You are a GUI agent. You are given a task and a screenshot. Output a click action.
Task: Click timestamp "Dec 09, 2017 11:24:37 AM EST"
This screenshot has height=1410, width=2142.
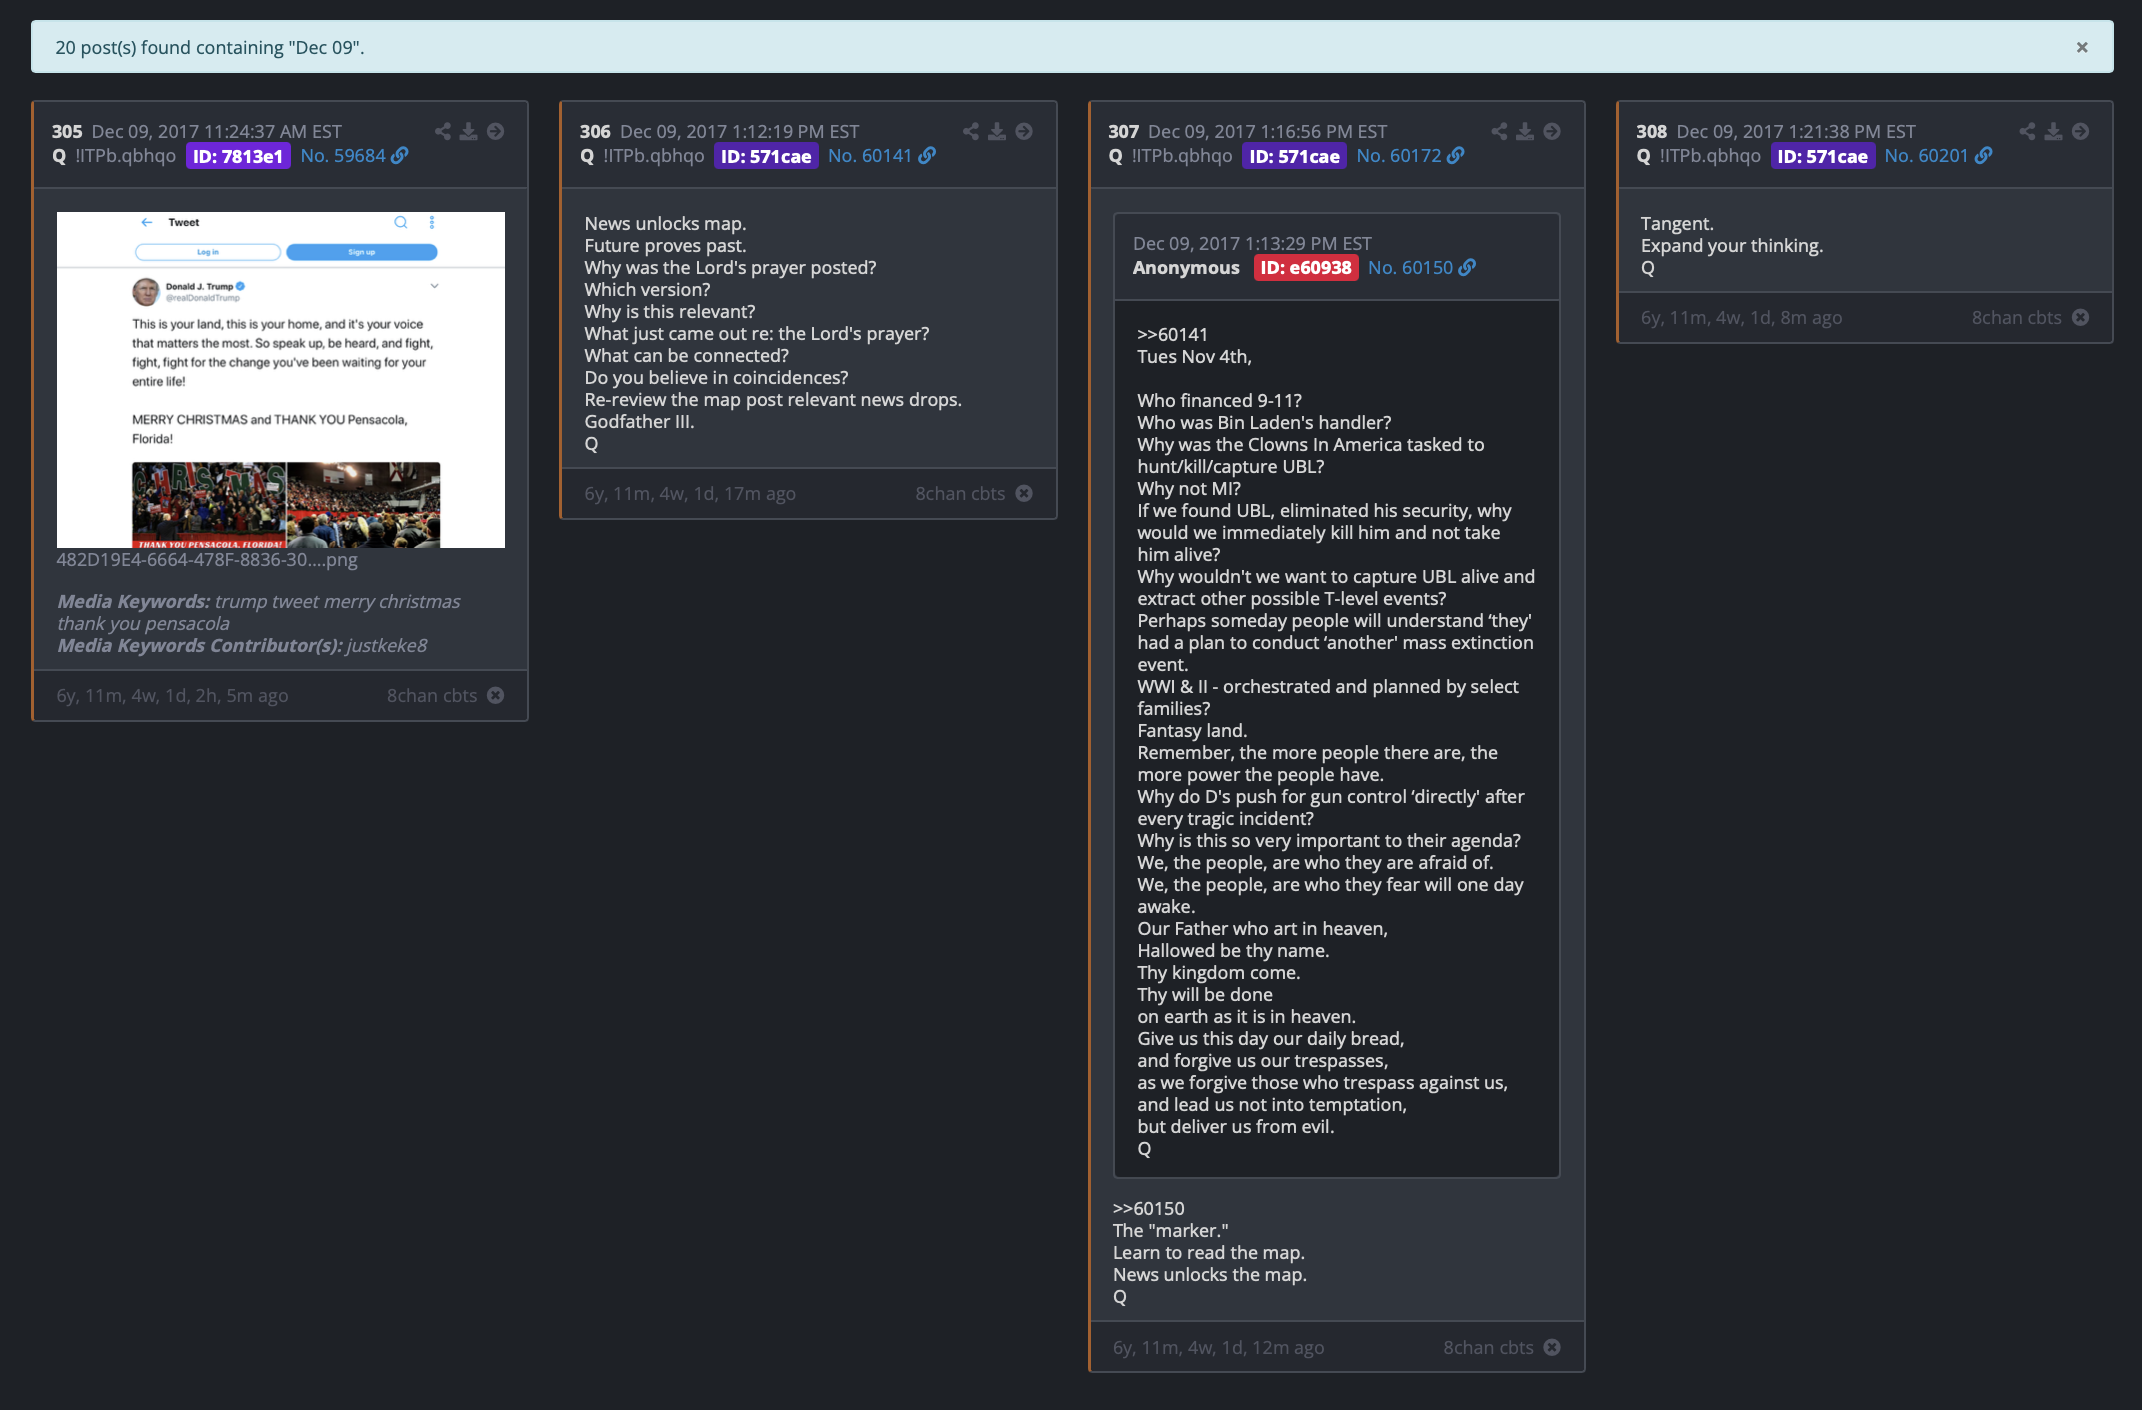coord(217,132)
